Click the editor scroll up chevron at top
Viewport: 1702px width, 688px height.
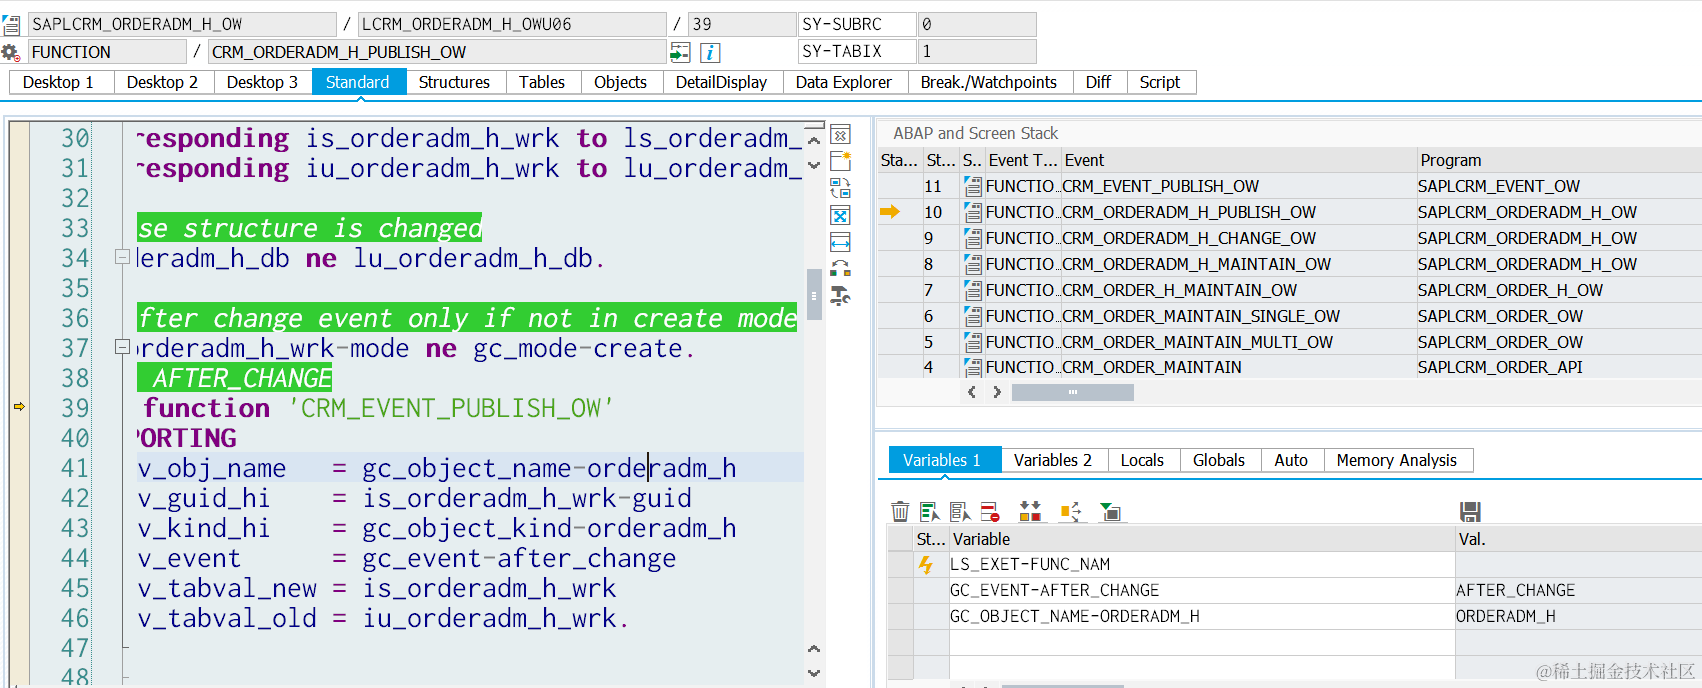[x=814, y=141]
